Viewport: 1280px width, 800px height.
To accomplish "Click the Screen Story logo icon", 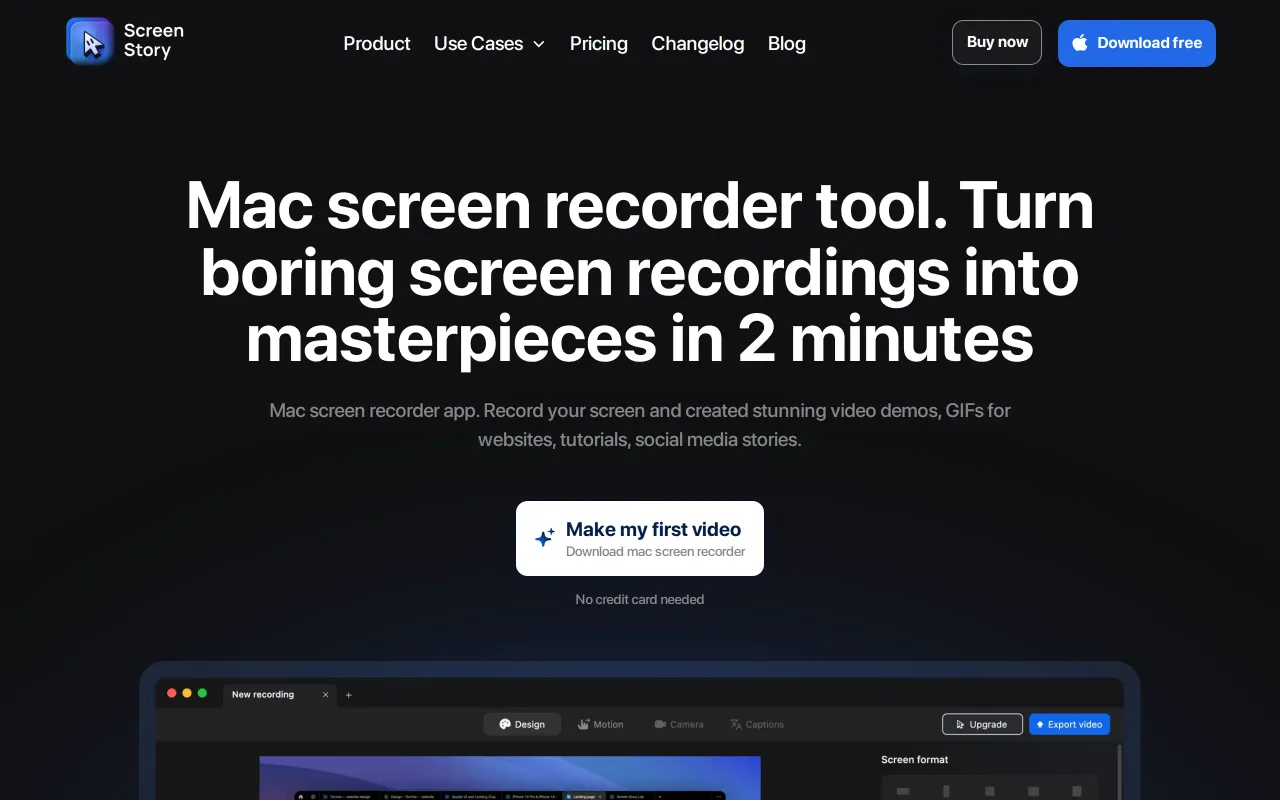I will (x=90, y=41).
